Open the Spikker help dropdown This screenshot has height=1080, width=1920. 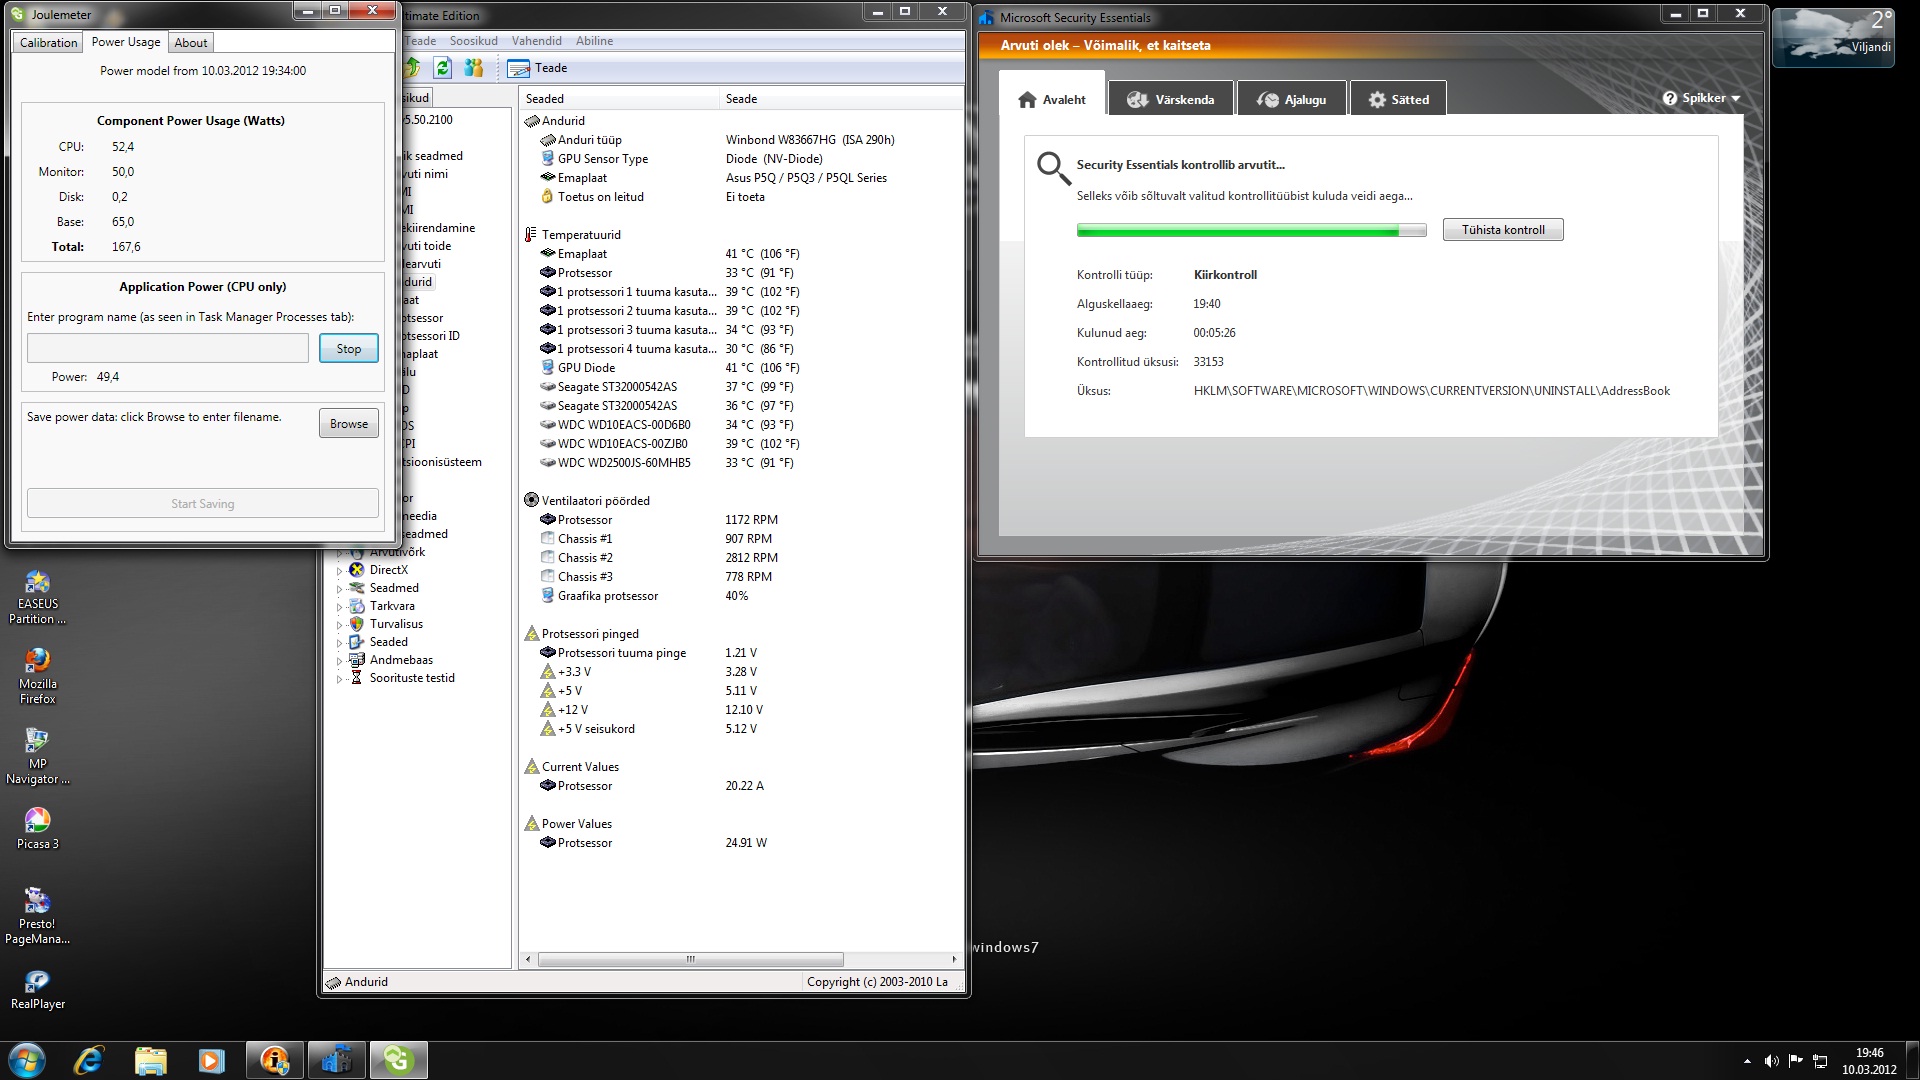[1701, 98]
